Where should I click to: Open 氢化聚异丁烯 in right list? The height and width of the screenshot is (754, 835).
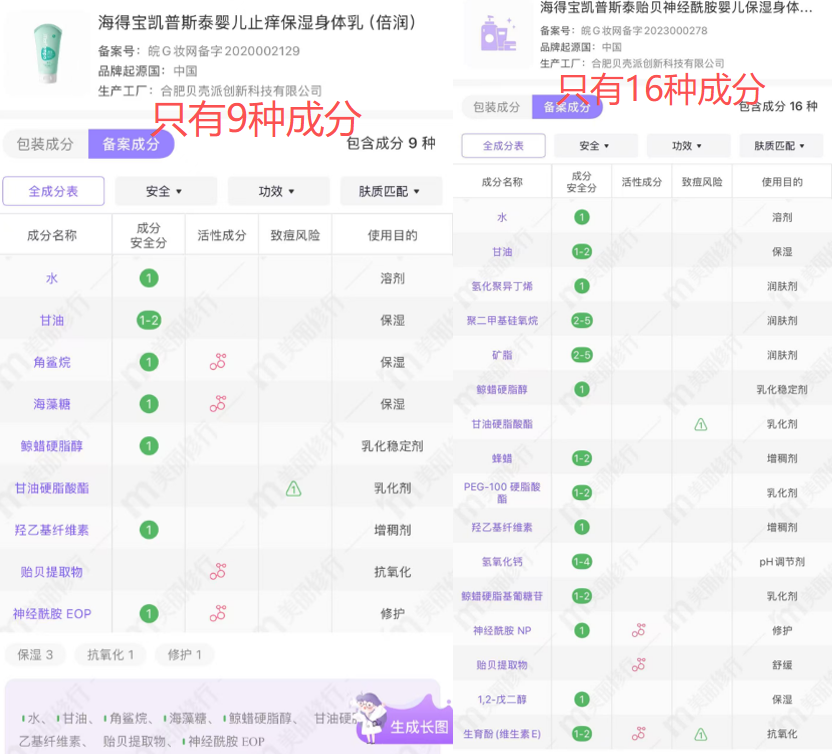point(502,286)
